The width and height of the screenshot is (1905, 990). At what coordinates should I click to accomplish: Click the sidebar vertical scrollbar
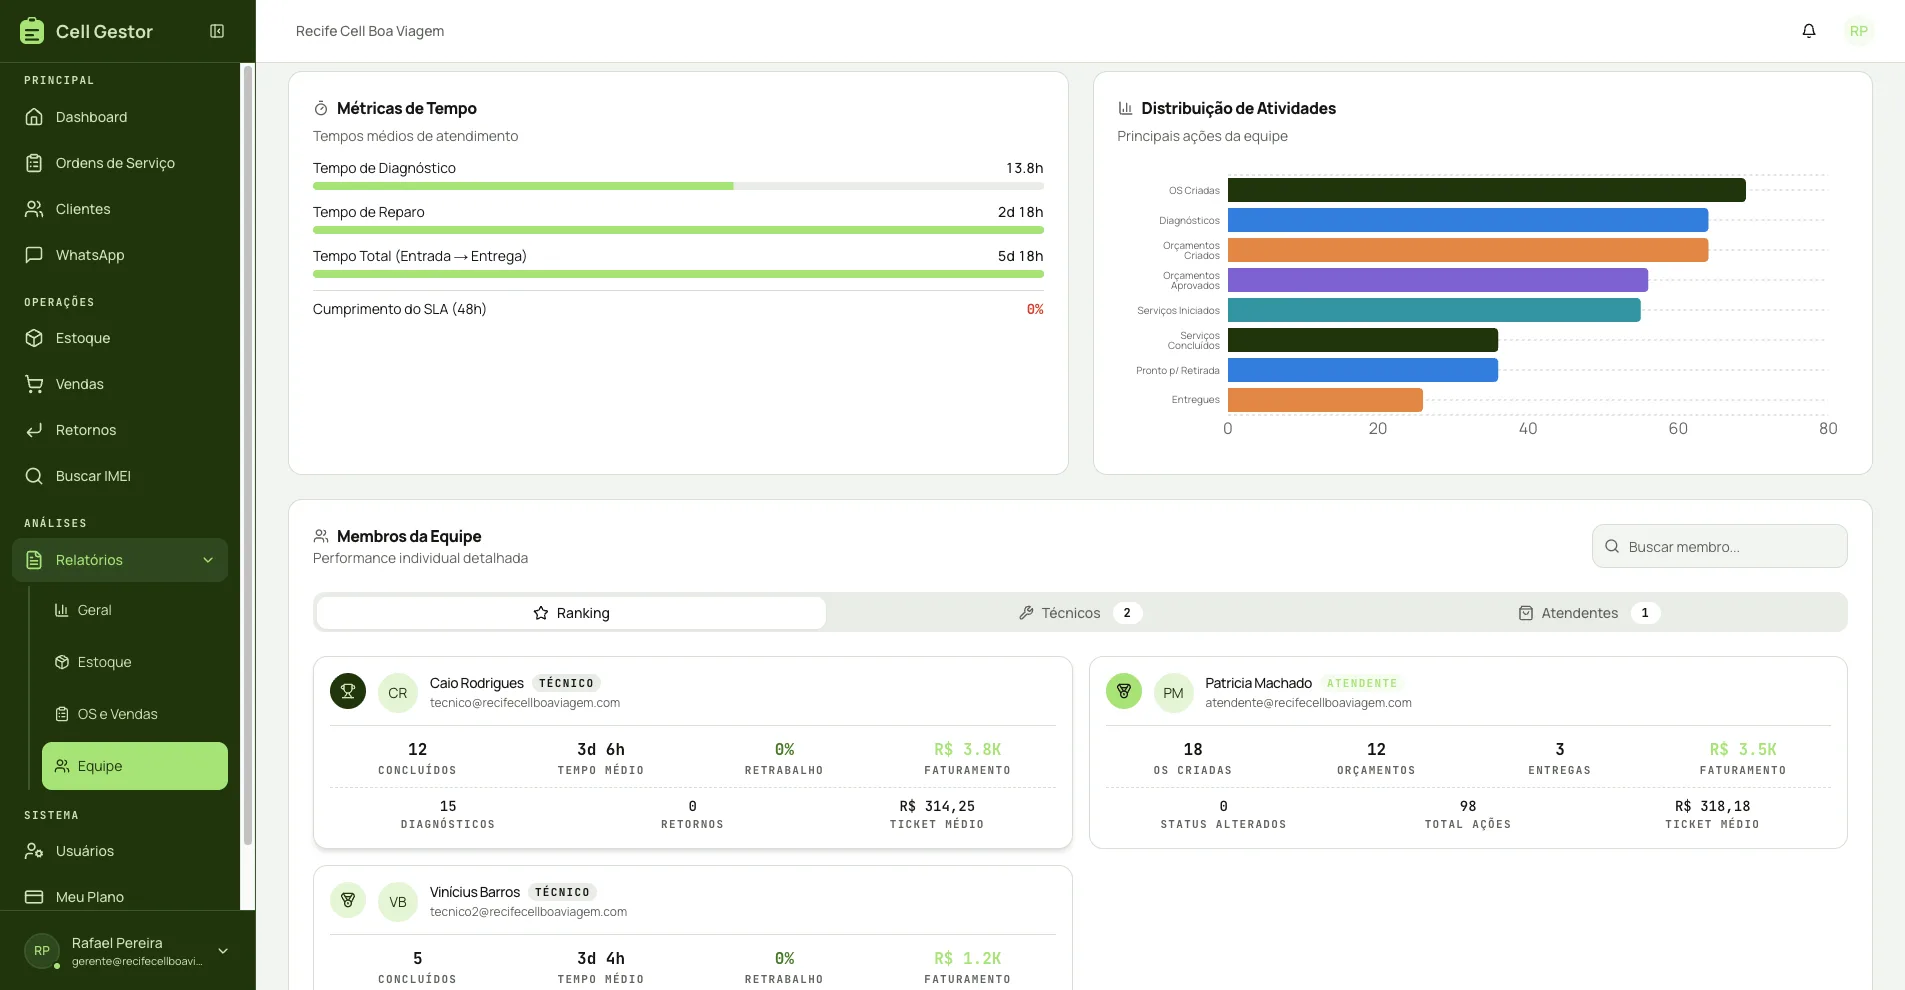[x=248, y=455]
